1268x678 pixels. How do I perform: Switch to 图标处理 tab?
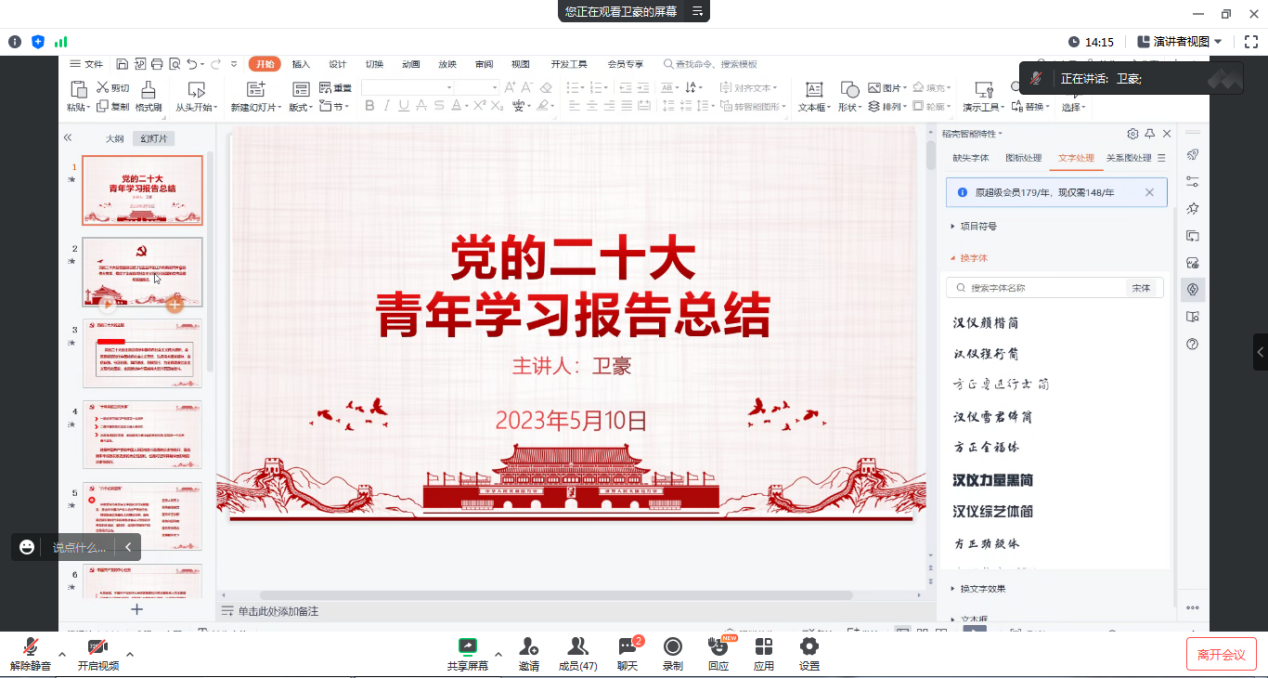click(x=1023, y=158)
